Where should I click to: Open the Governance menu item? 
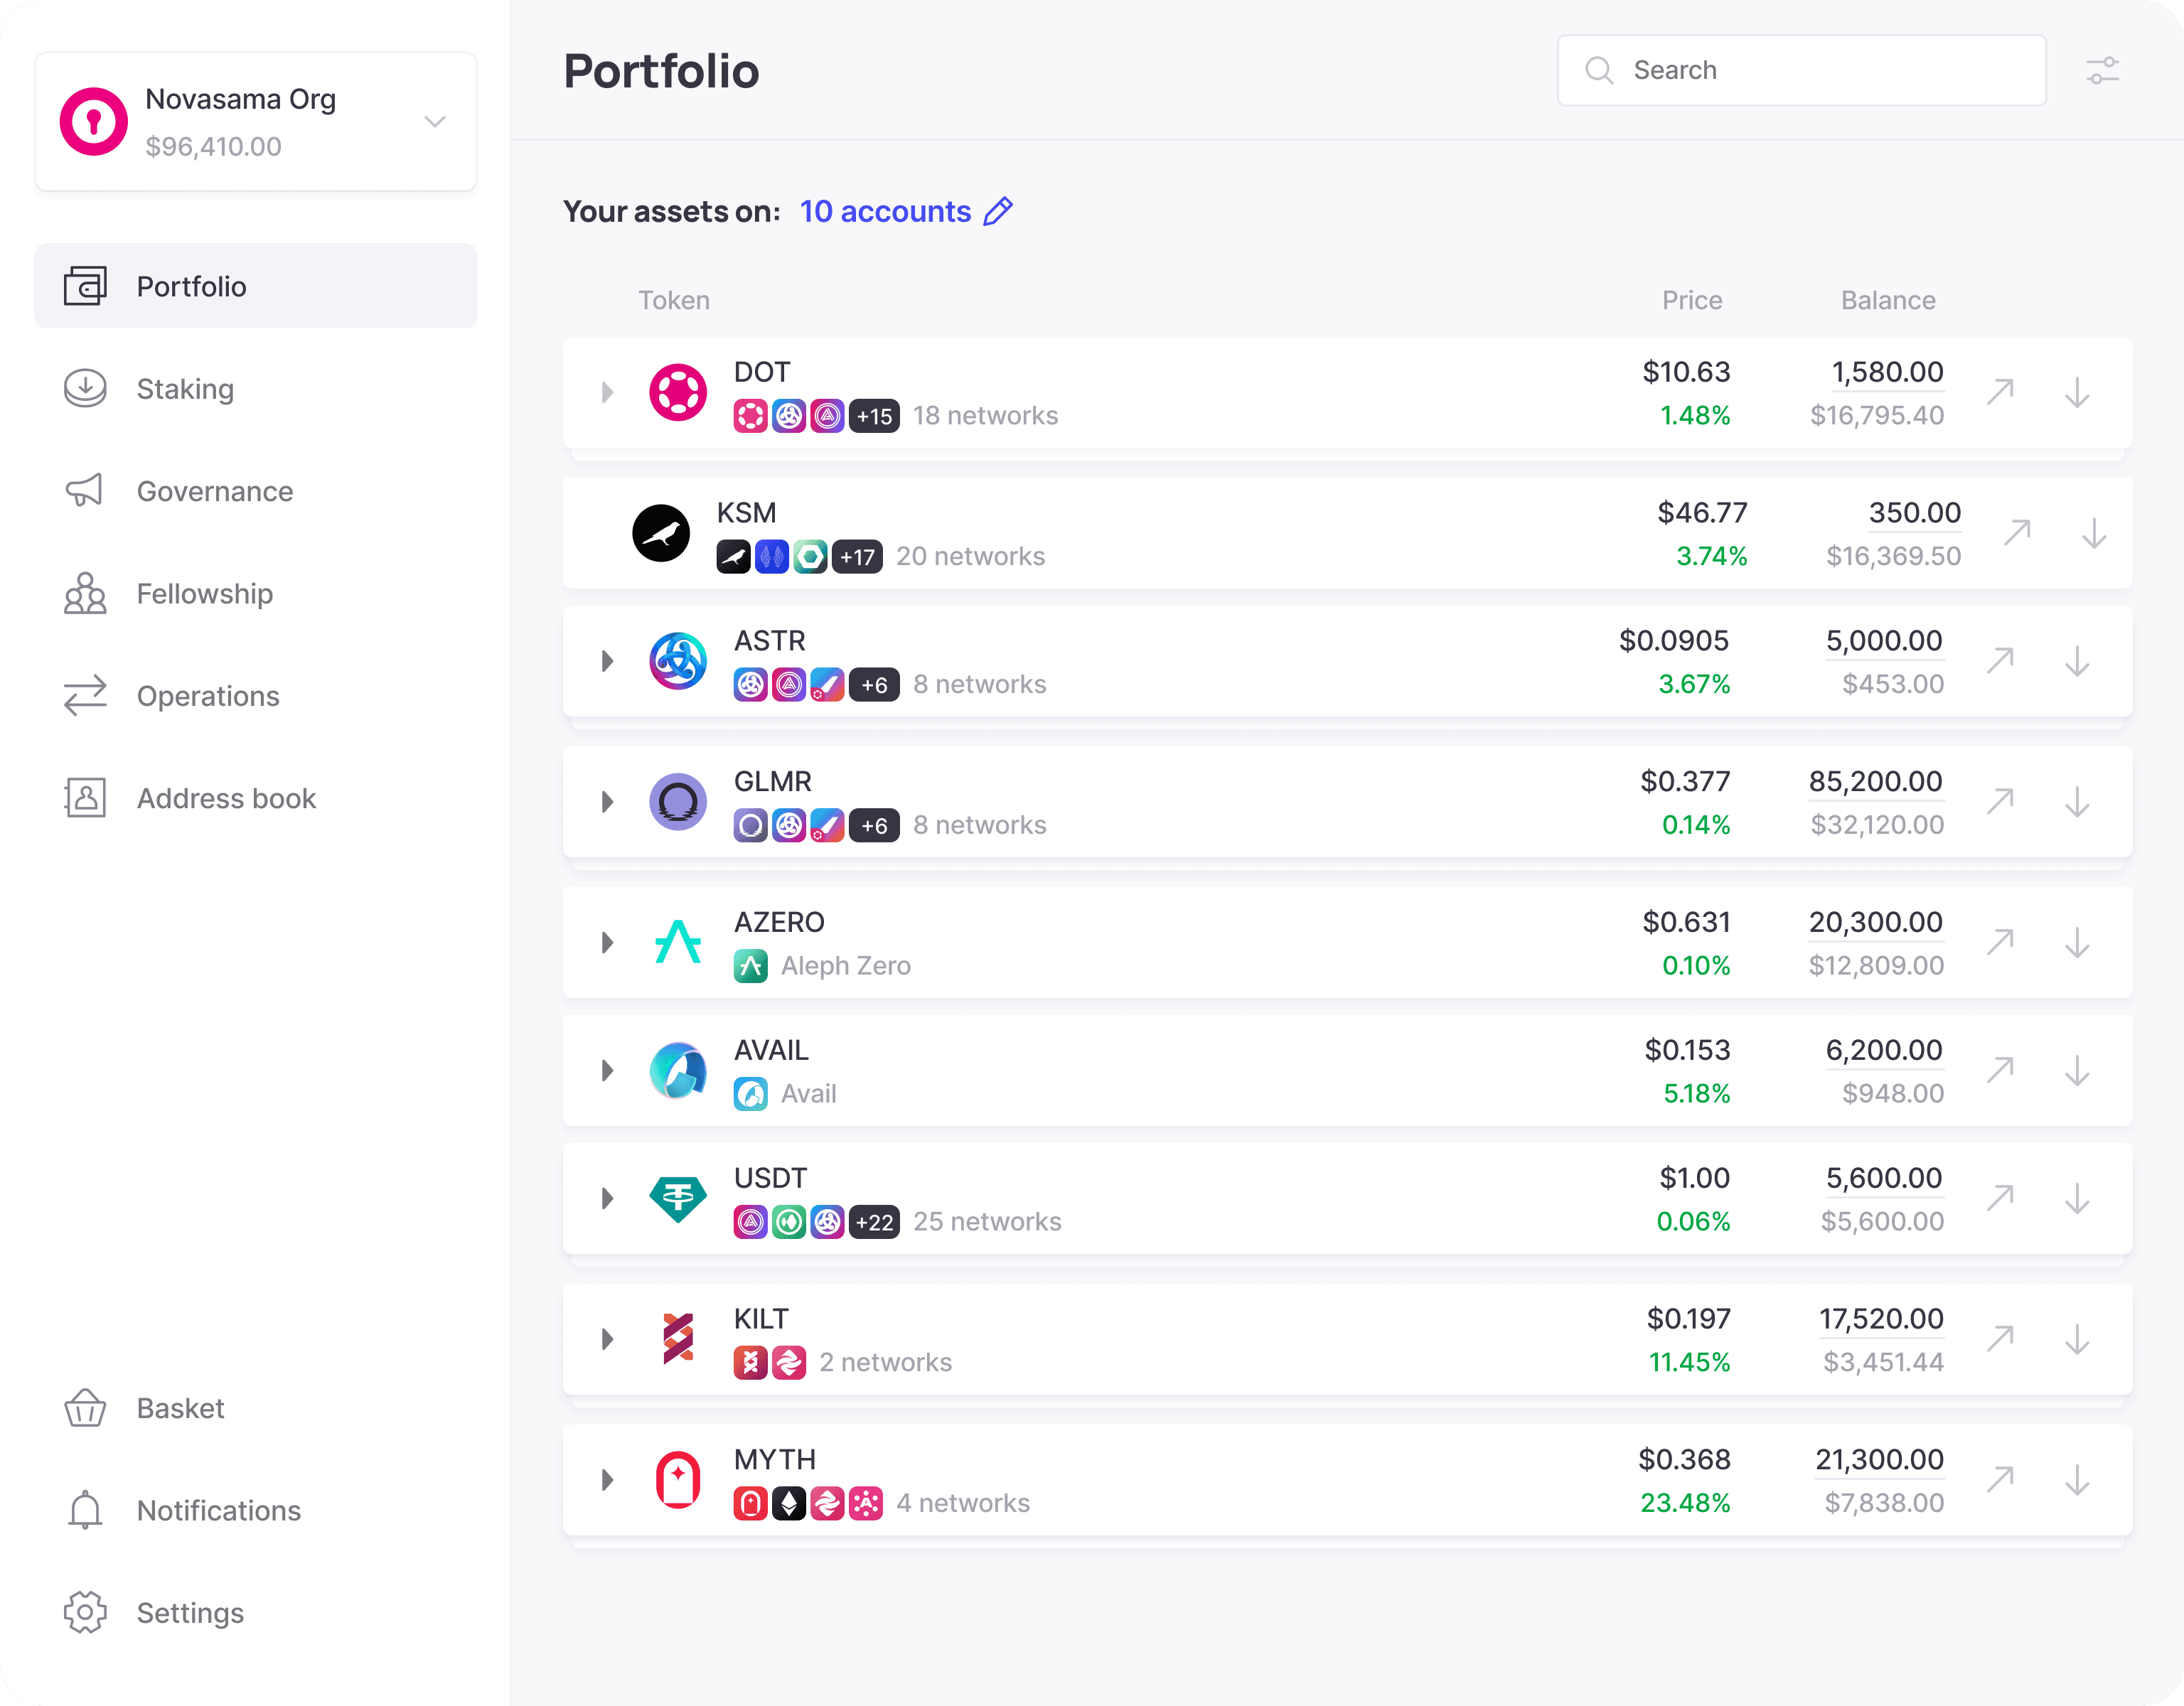pyautogui.click(x=214, y=491)
